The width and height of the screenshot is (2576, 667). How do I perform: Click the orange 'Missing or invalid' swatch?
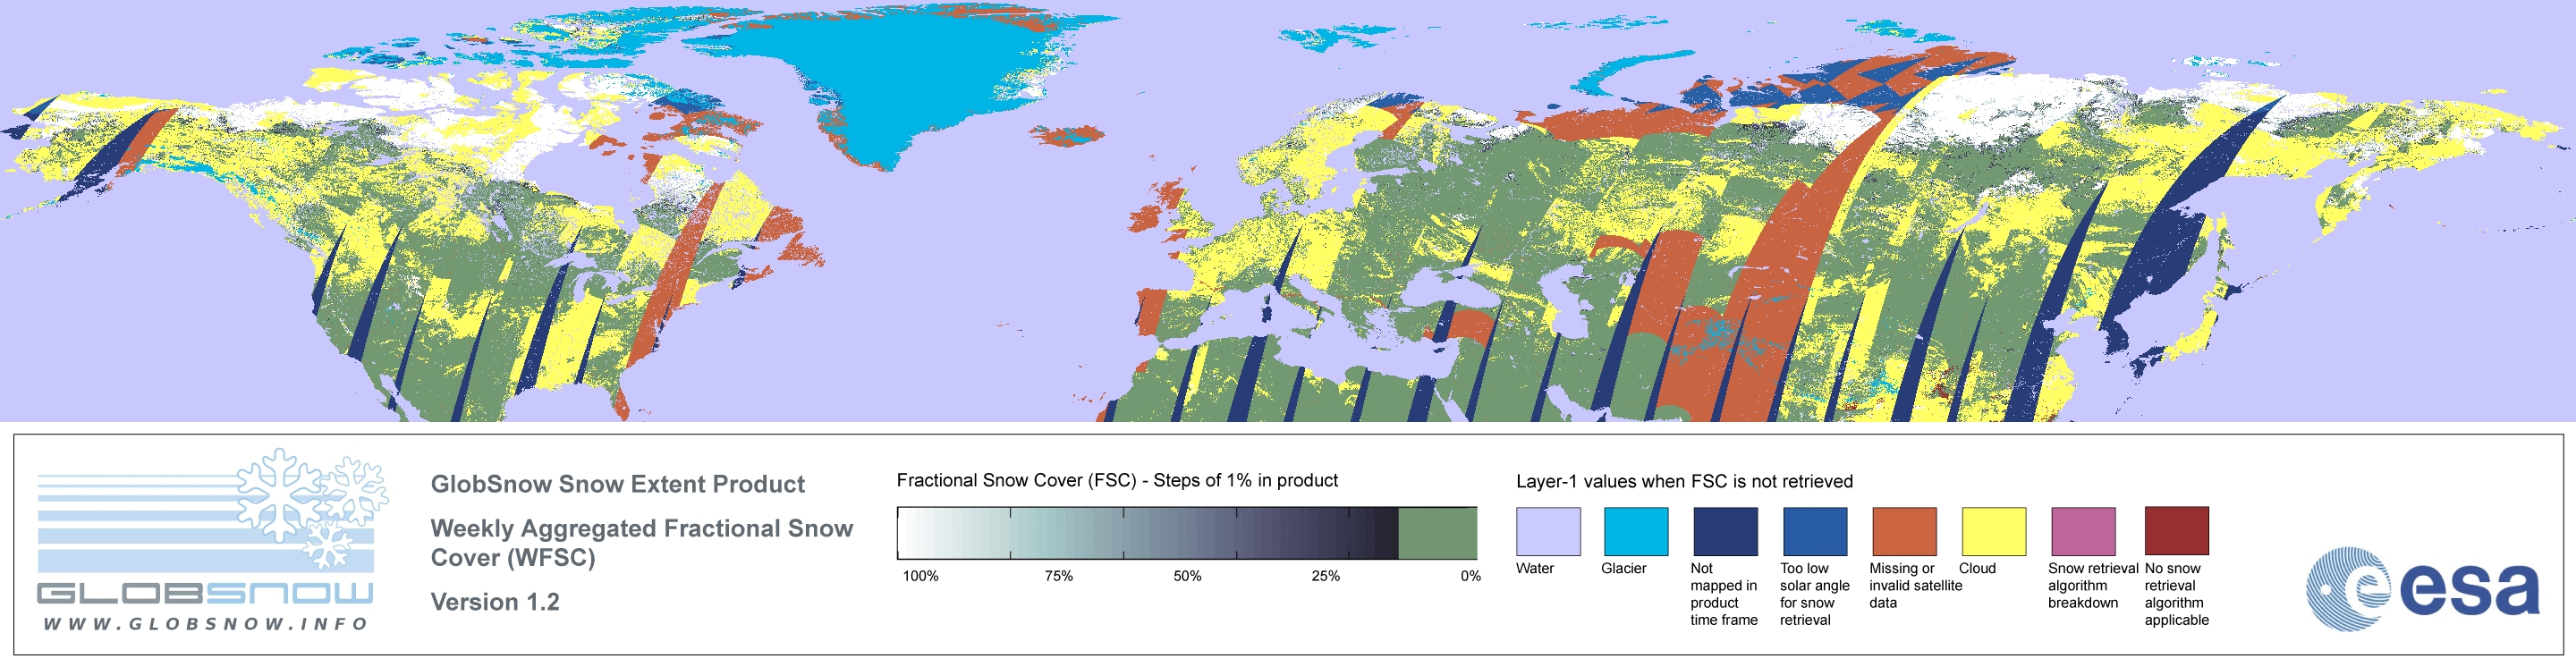coord(1904,531)
